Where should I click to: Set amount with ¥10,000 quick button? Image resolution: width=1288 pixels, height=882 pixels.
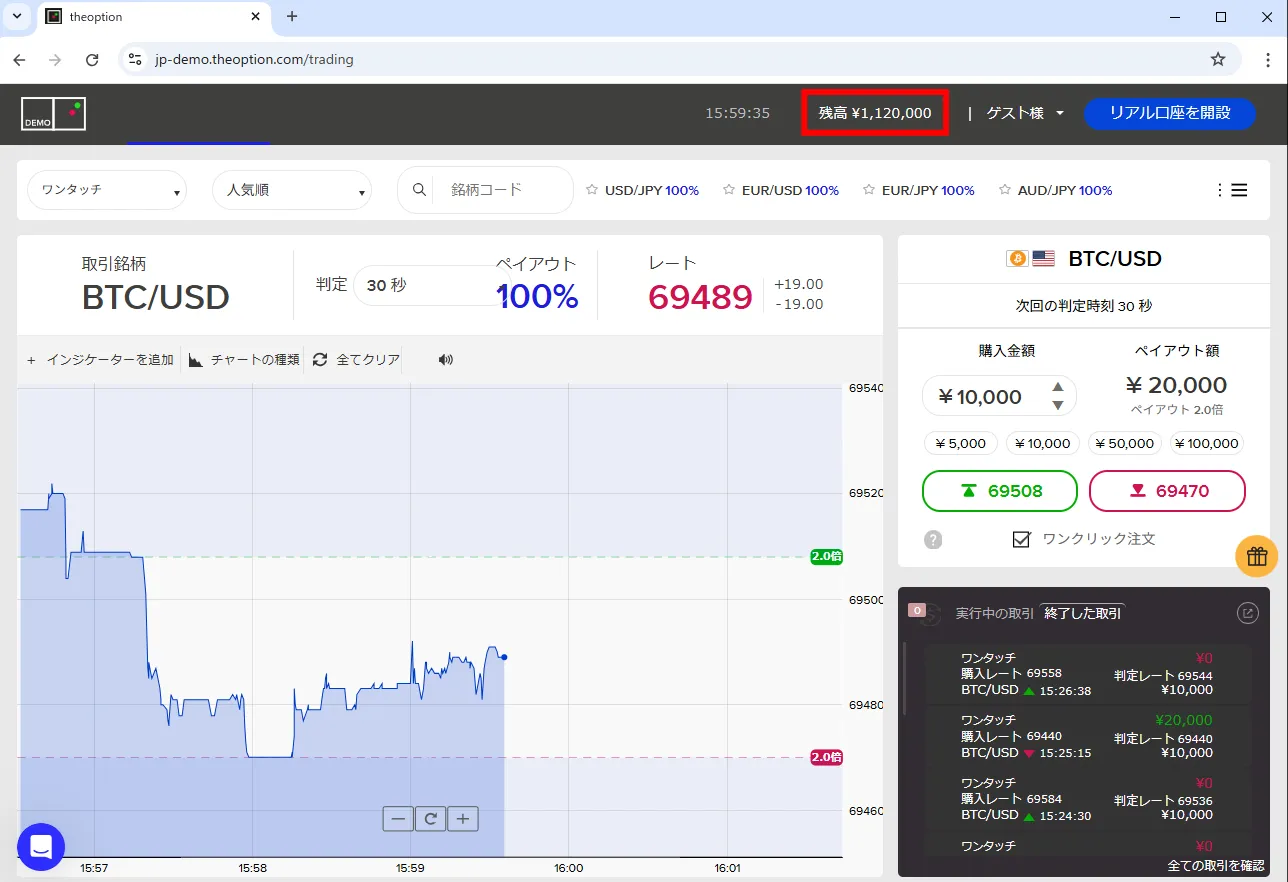click(x=1043, y=443)
